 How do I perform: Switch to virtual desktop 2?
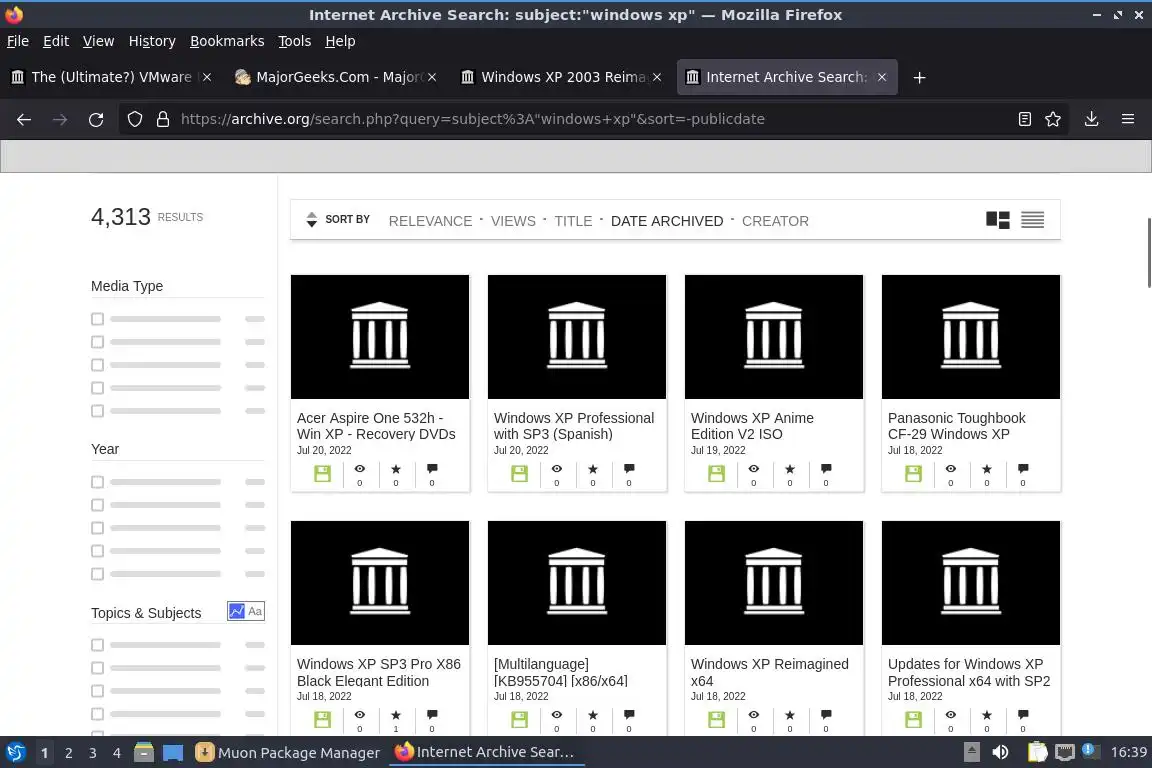point(68,753)
